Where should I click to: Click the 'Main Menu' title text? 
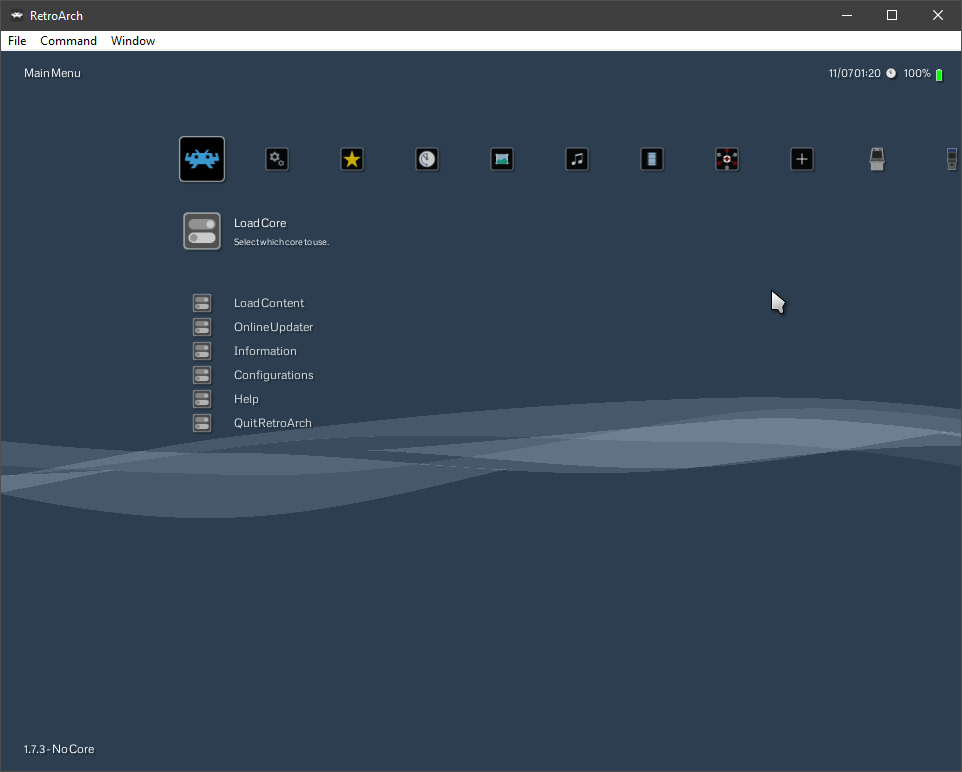coord(52,73)
